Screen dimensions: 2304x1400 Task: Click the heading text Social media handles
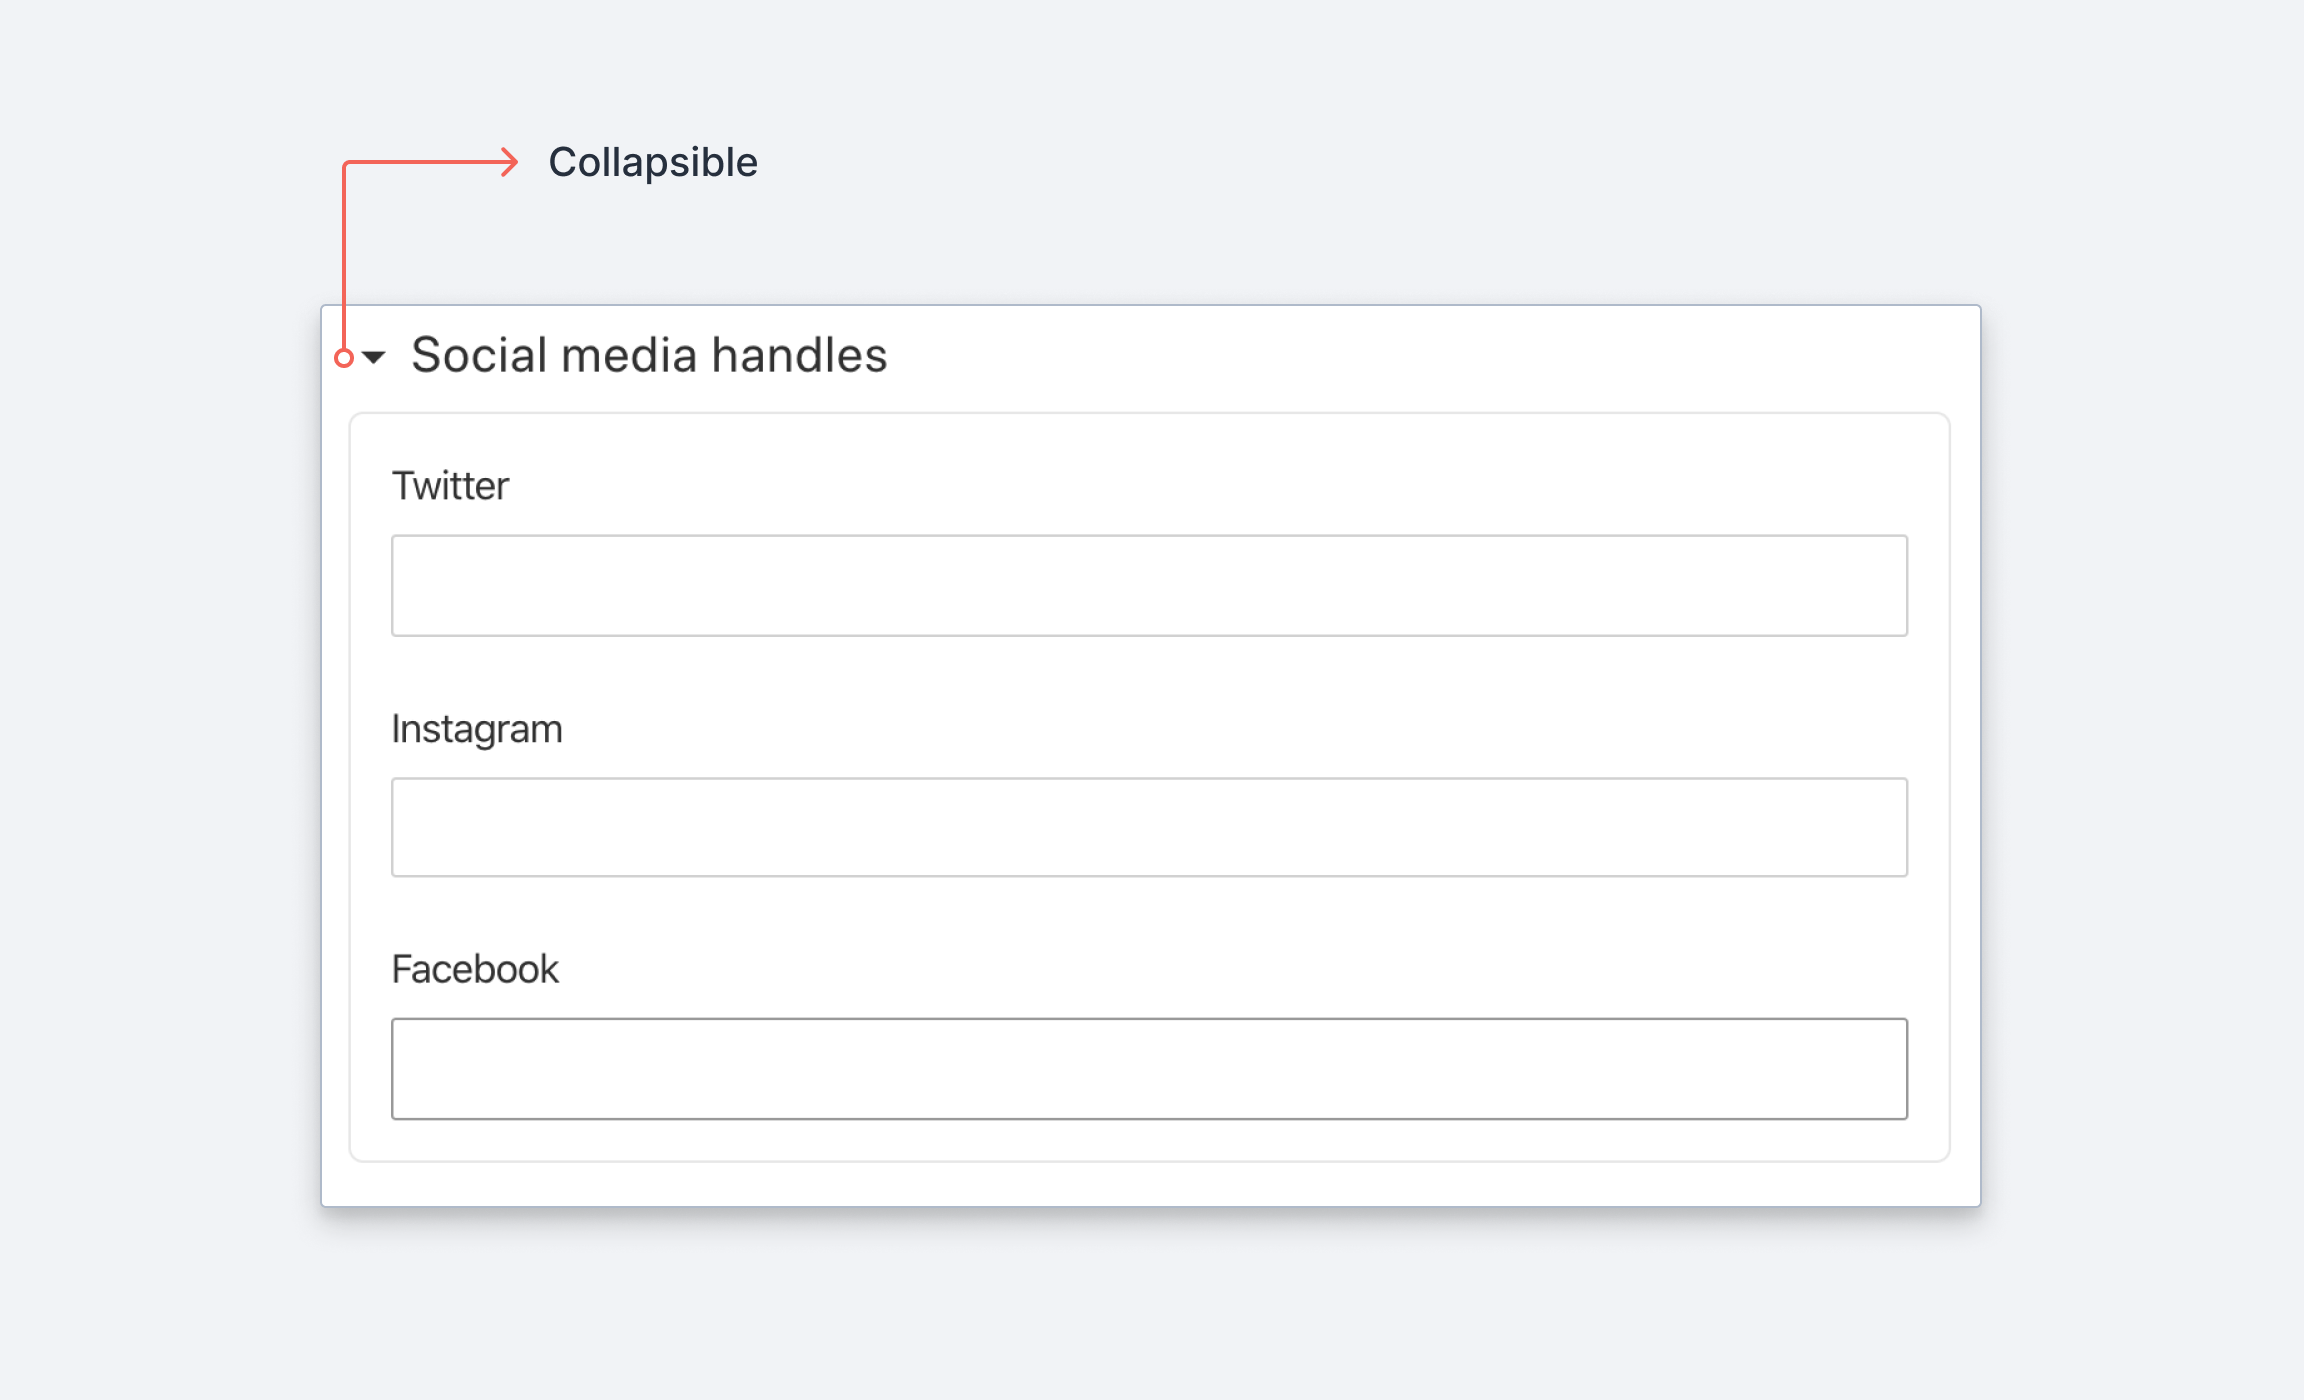[x=650, y=355]
